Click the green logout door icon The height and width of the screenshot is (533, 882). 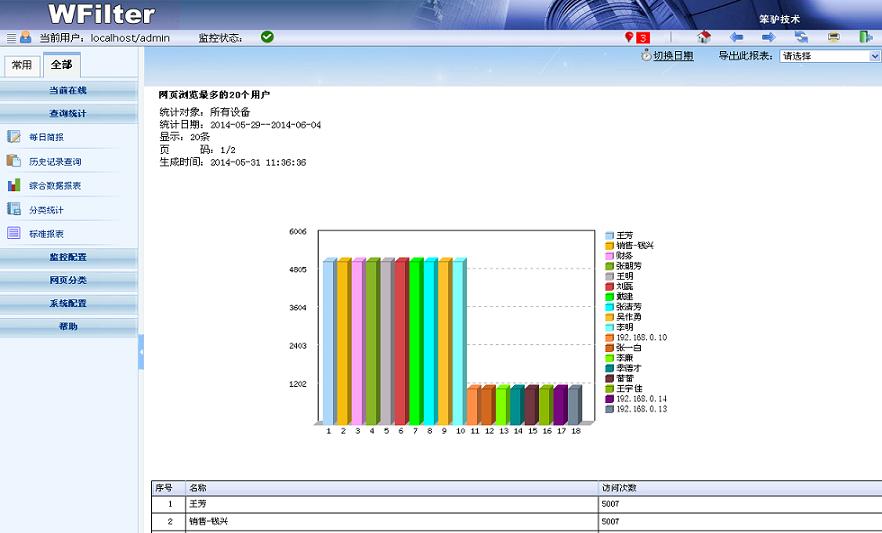[x=865, y=37]
